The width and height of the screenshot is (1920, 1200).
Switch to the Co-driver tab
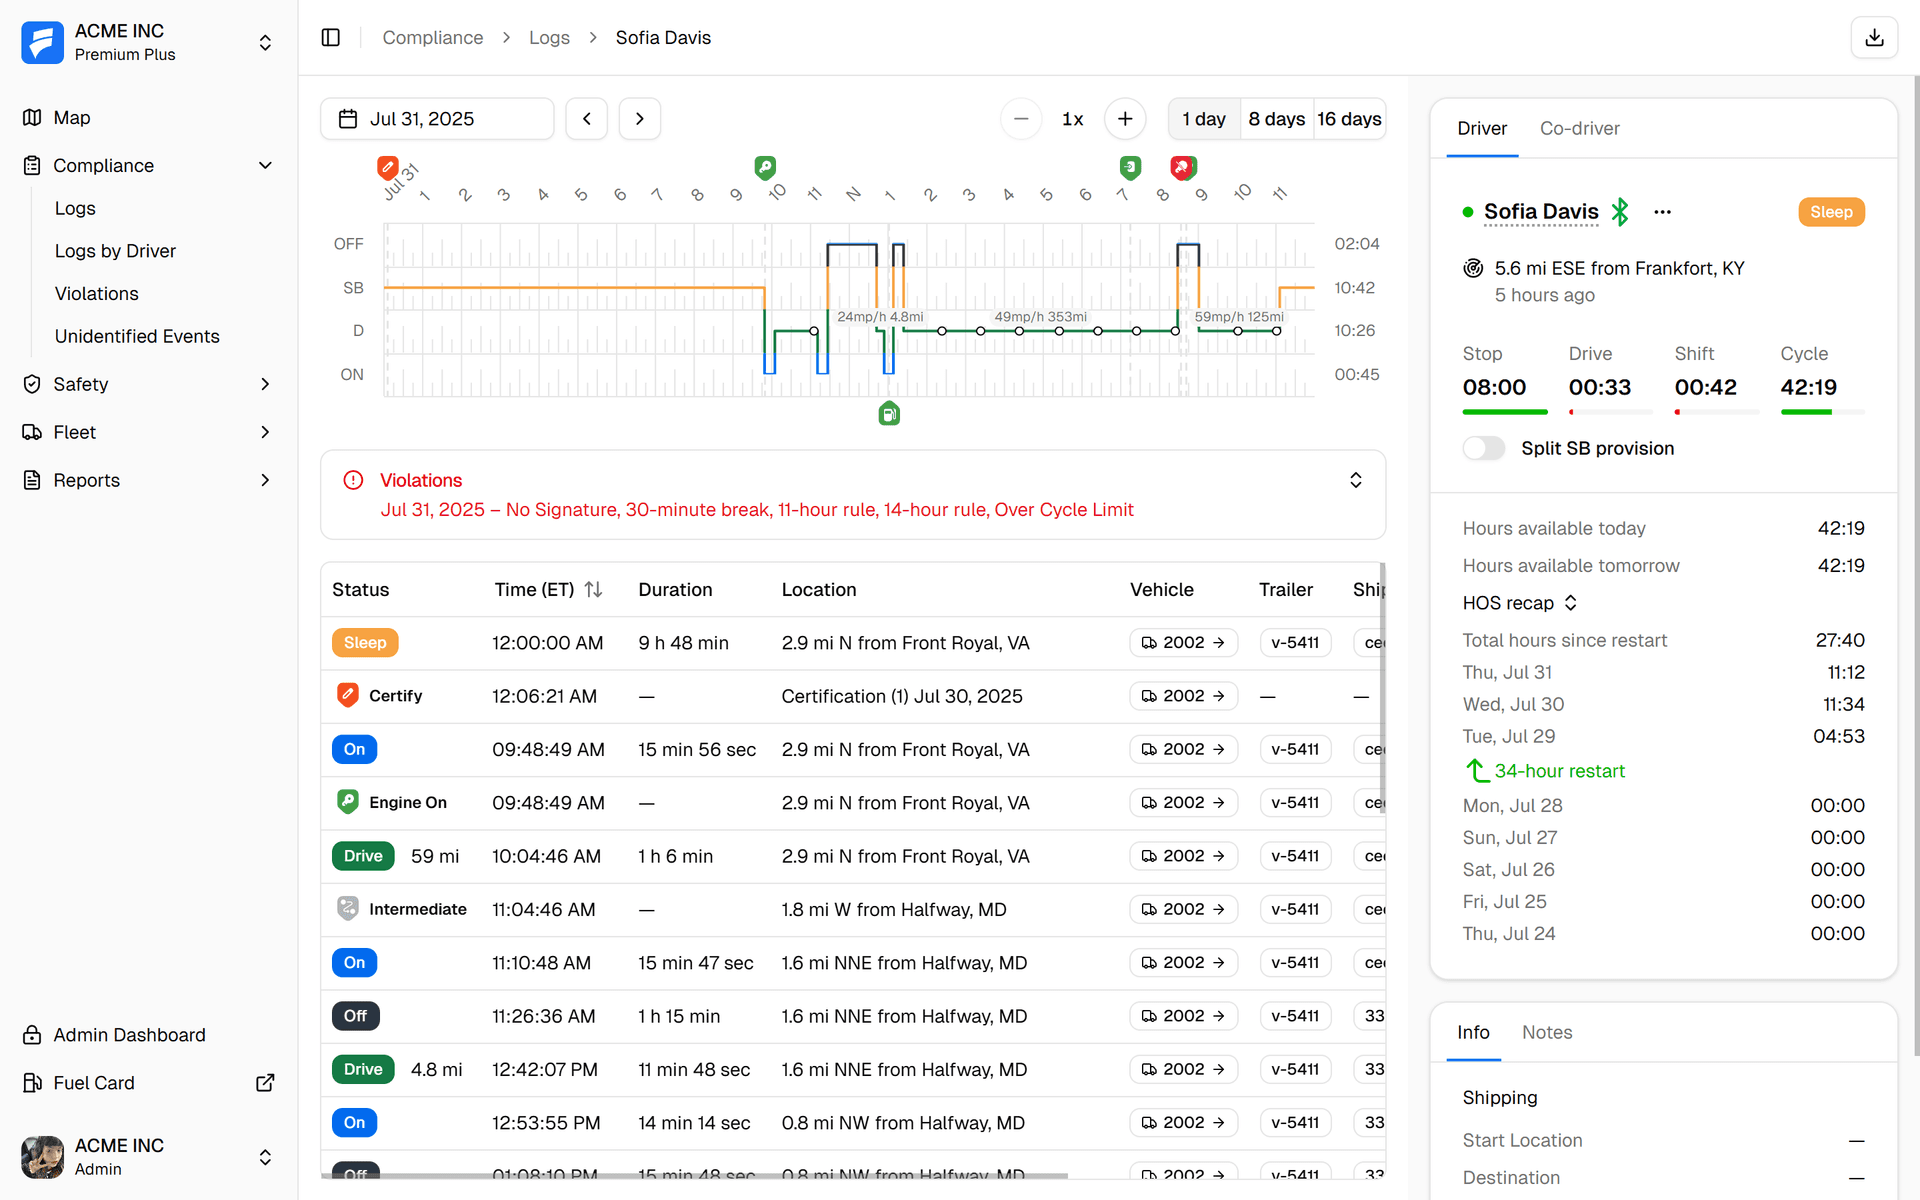pyautogui.click(x=1579, y=128)
